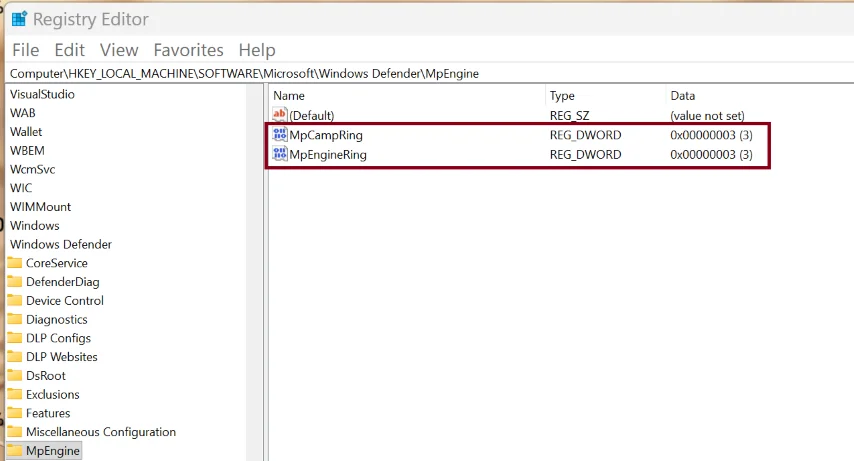Screen dimensions: 854x461
Task: Select the CoreService subkey label
Action: [x=57, y=263]
